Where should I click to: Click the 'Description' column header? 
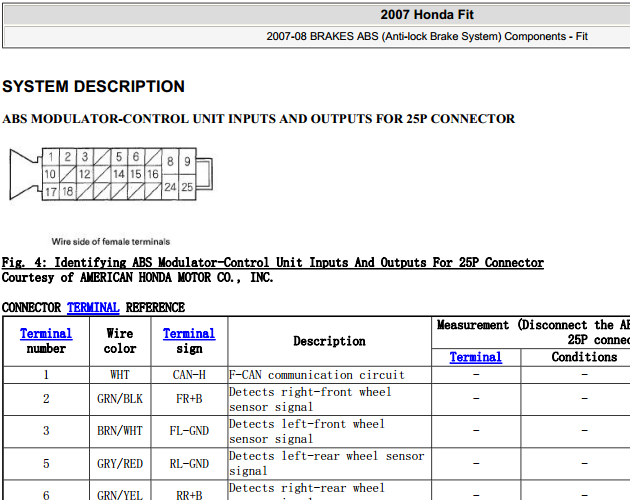329,341
